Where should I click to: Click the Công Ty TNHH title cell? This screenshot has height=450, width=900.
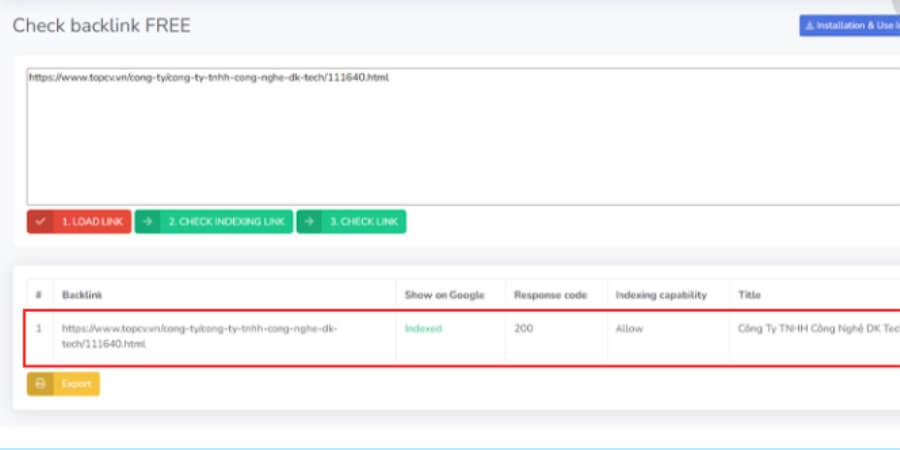818,329
